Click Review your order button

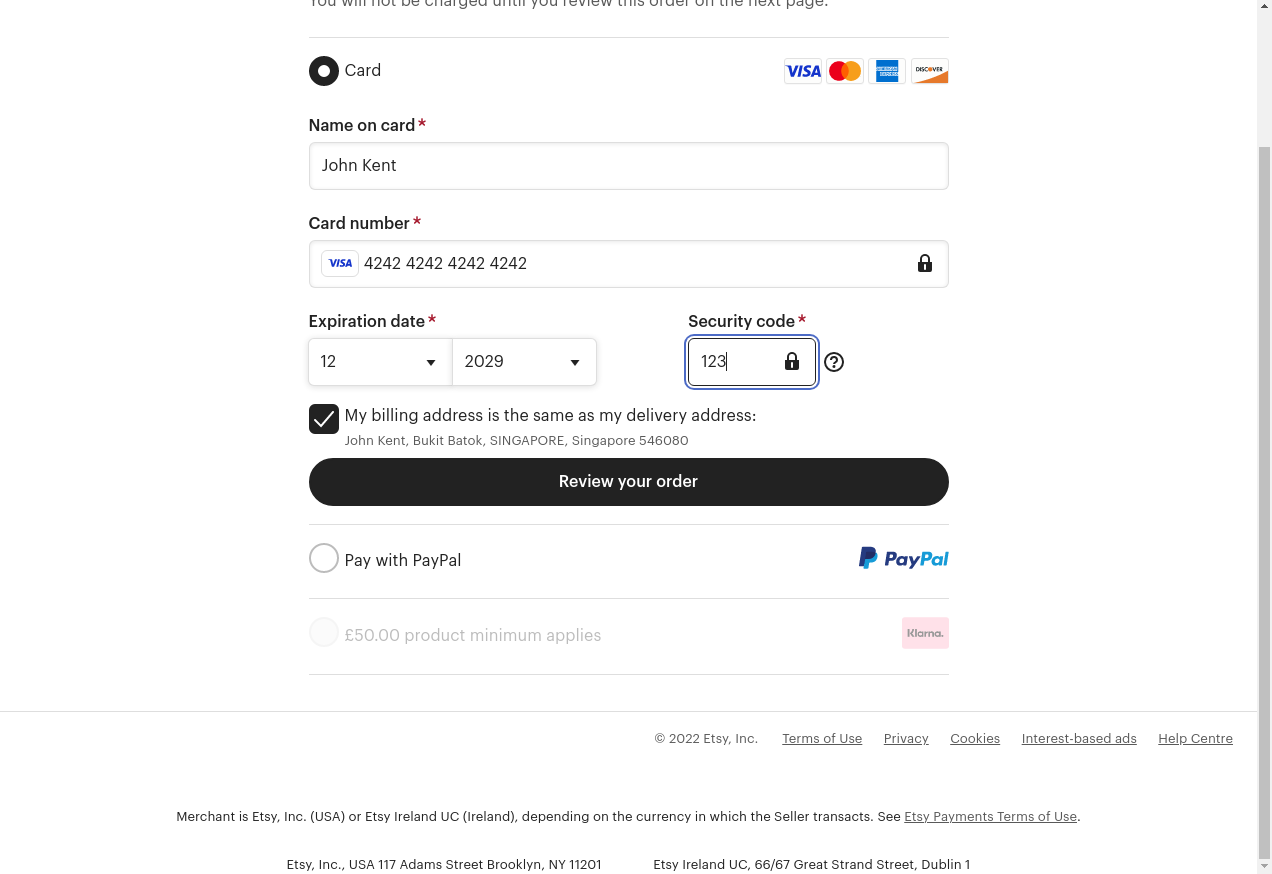point(628,482)
